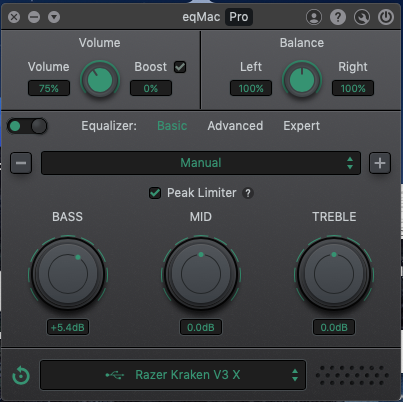Image resolution: width=403 pixels, height=402 pixels.
Task: Toggle the Equalizer on/off switch
Action: coord(27,126)
